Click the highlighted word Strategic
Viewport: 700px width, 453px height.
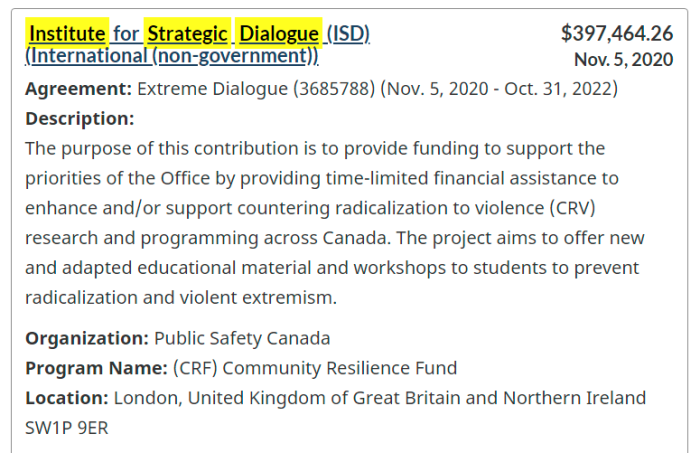[187, 34]
